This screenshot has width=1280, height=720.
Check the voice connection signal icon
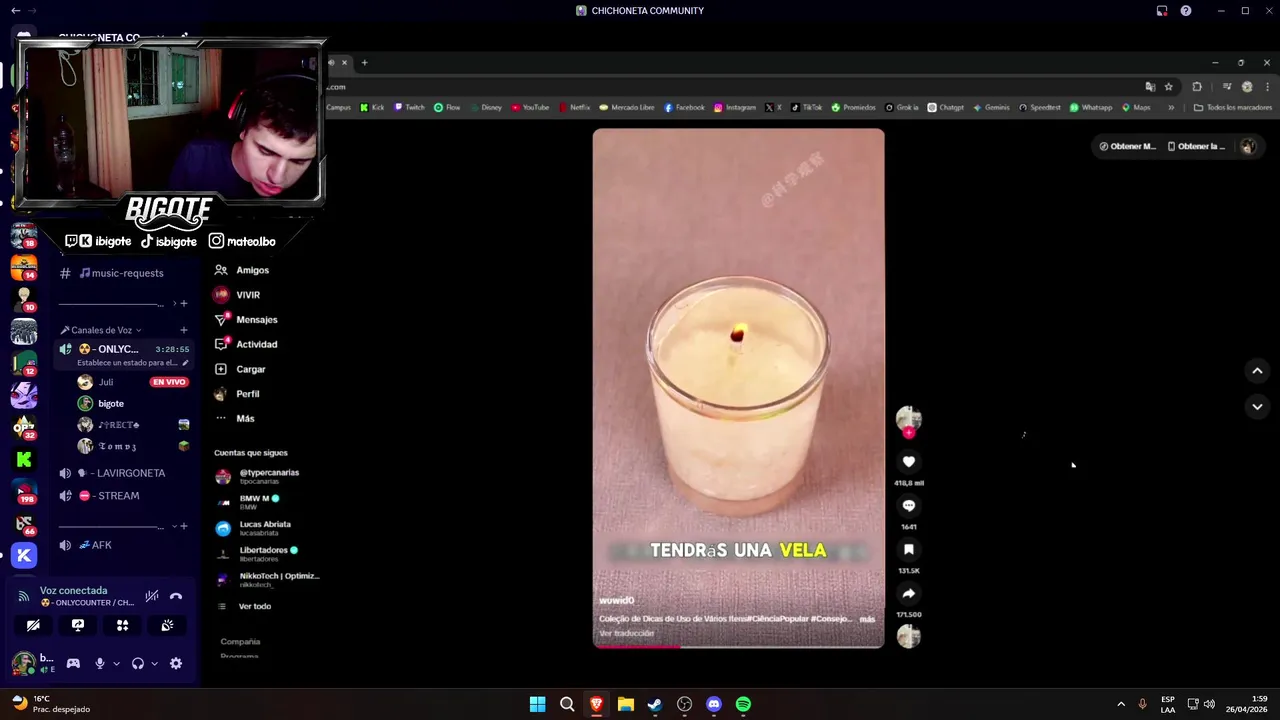[x=23, y=596]
